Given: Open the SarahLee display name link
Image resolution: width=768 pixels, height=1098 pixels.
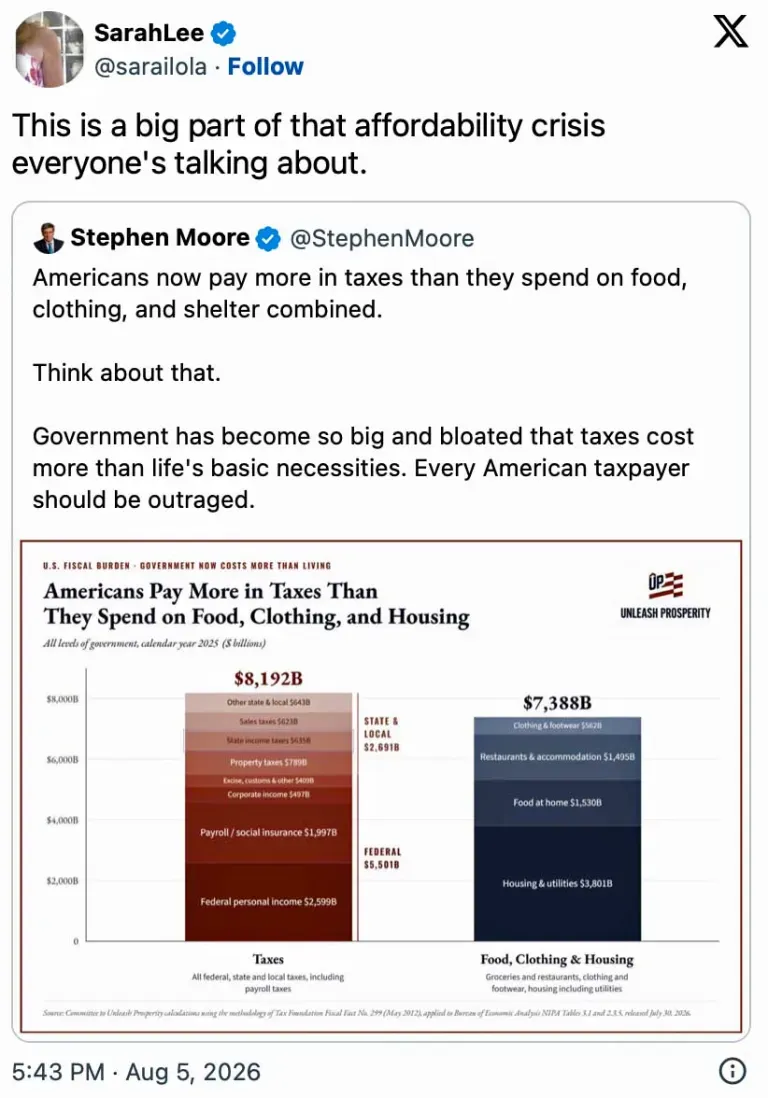Looking at the screenshot, I should [x=149, y=33].
